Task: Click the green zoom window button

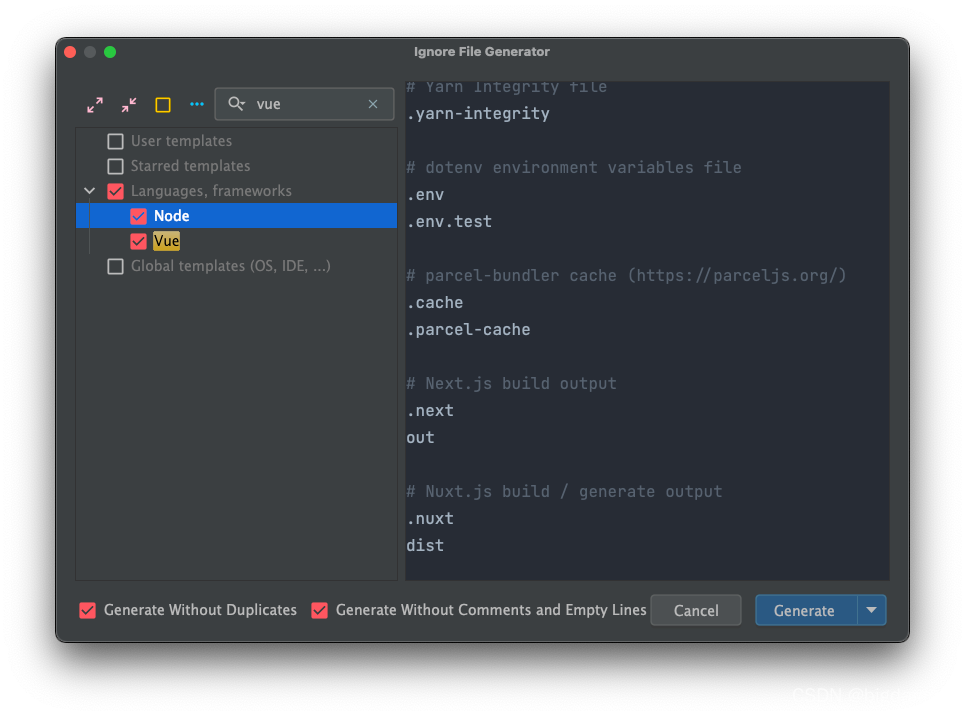Action: tap(110, 52)
